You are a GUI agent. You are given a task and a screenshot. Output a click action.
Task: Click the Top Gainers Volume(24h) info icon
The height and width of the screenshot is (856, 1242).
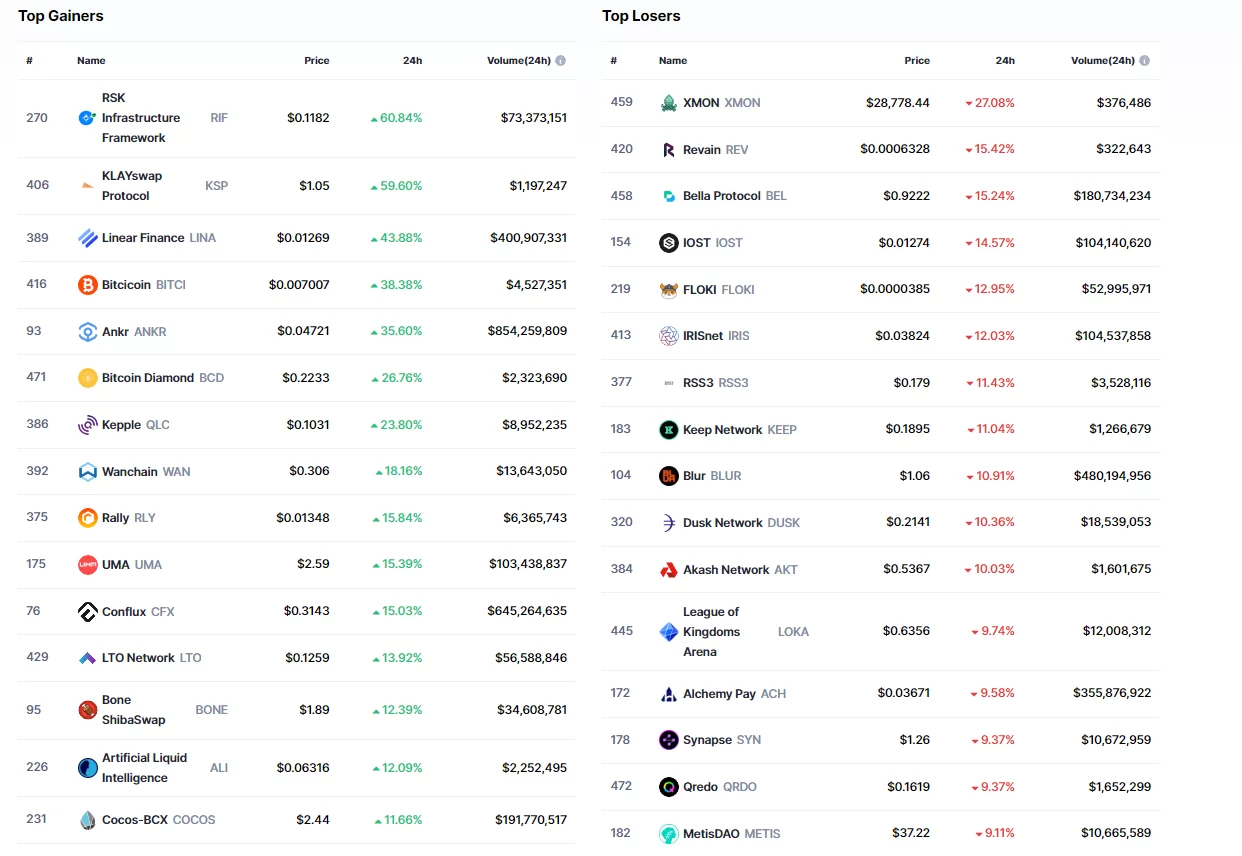[560, 61]
